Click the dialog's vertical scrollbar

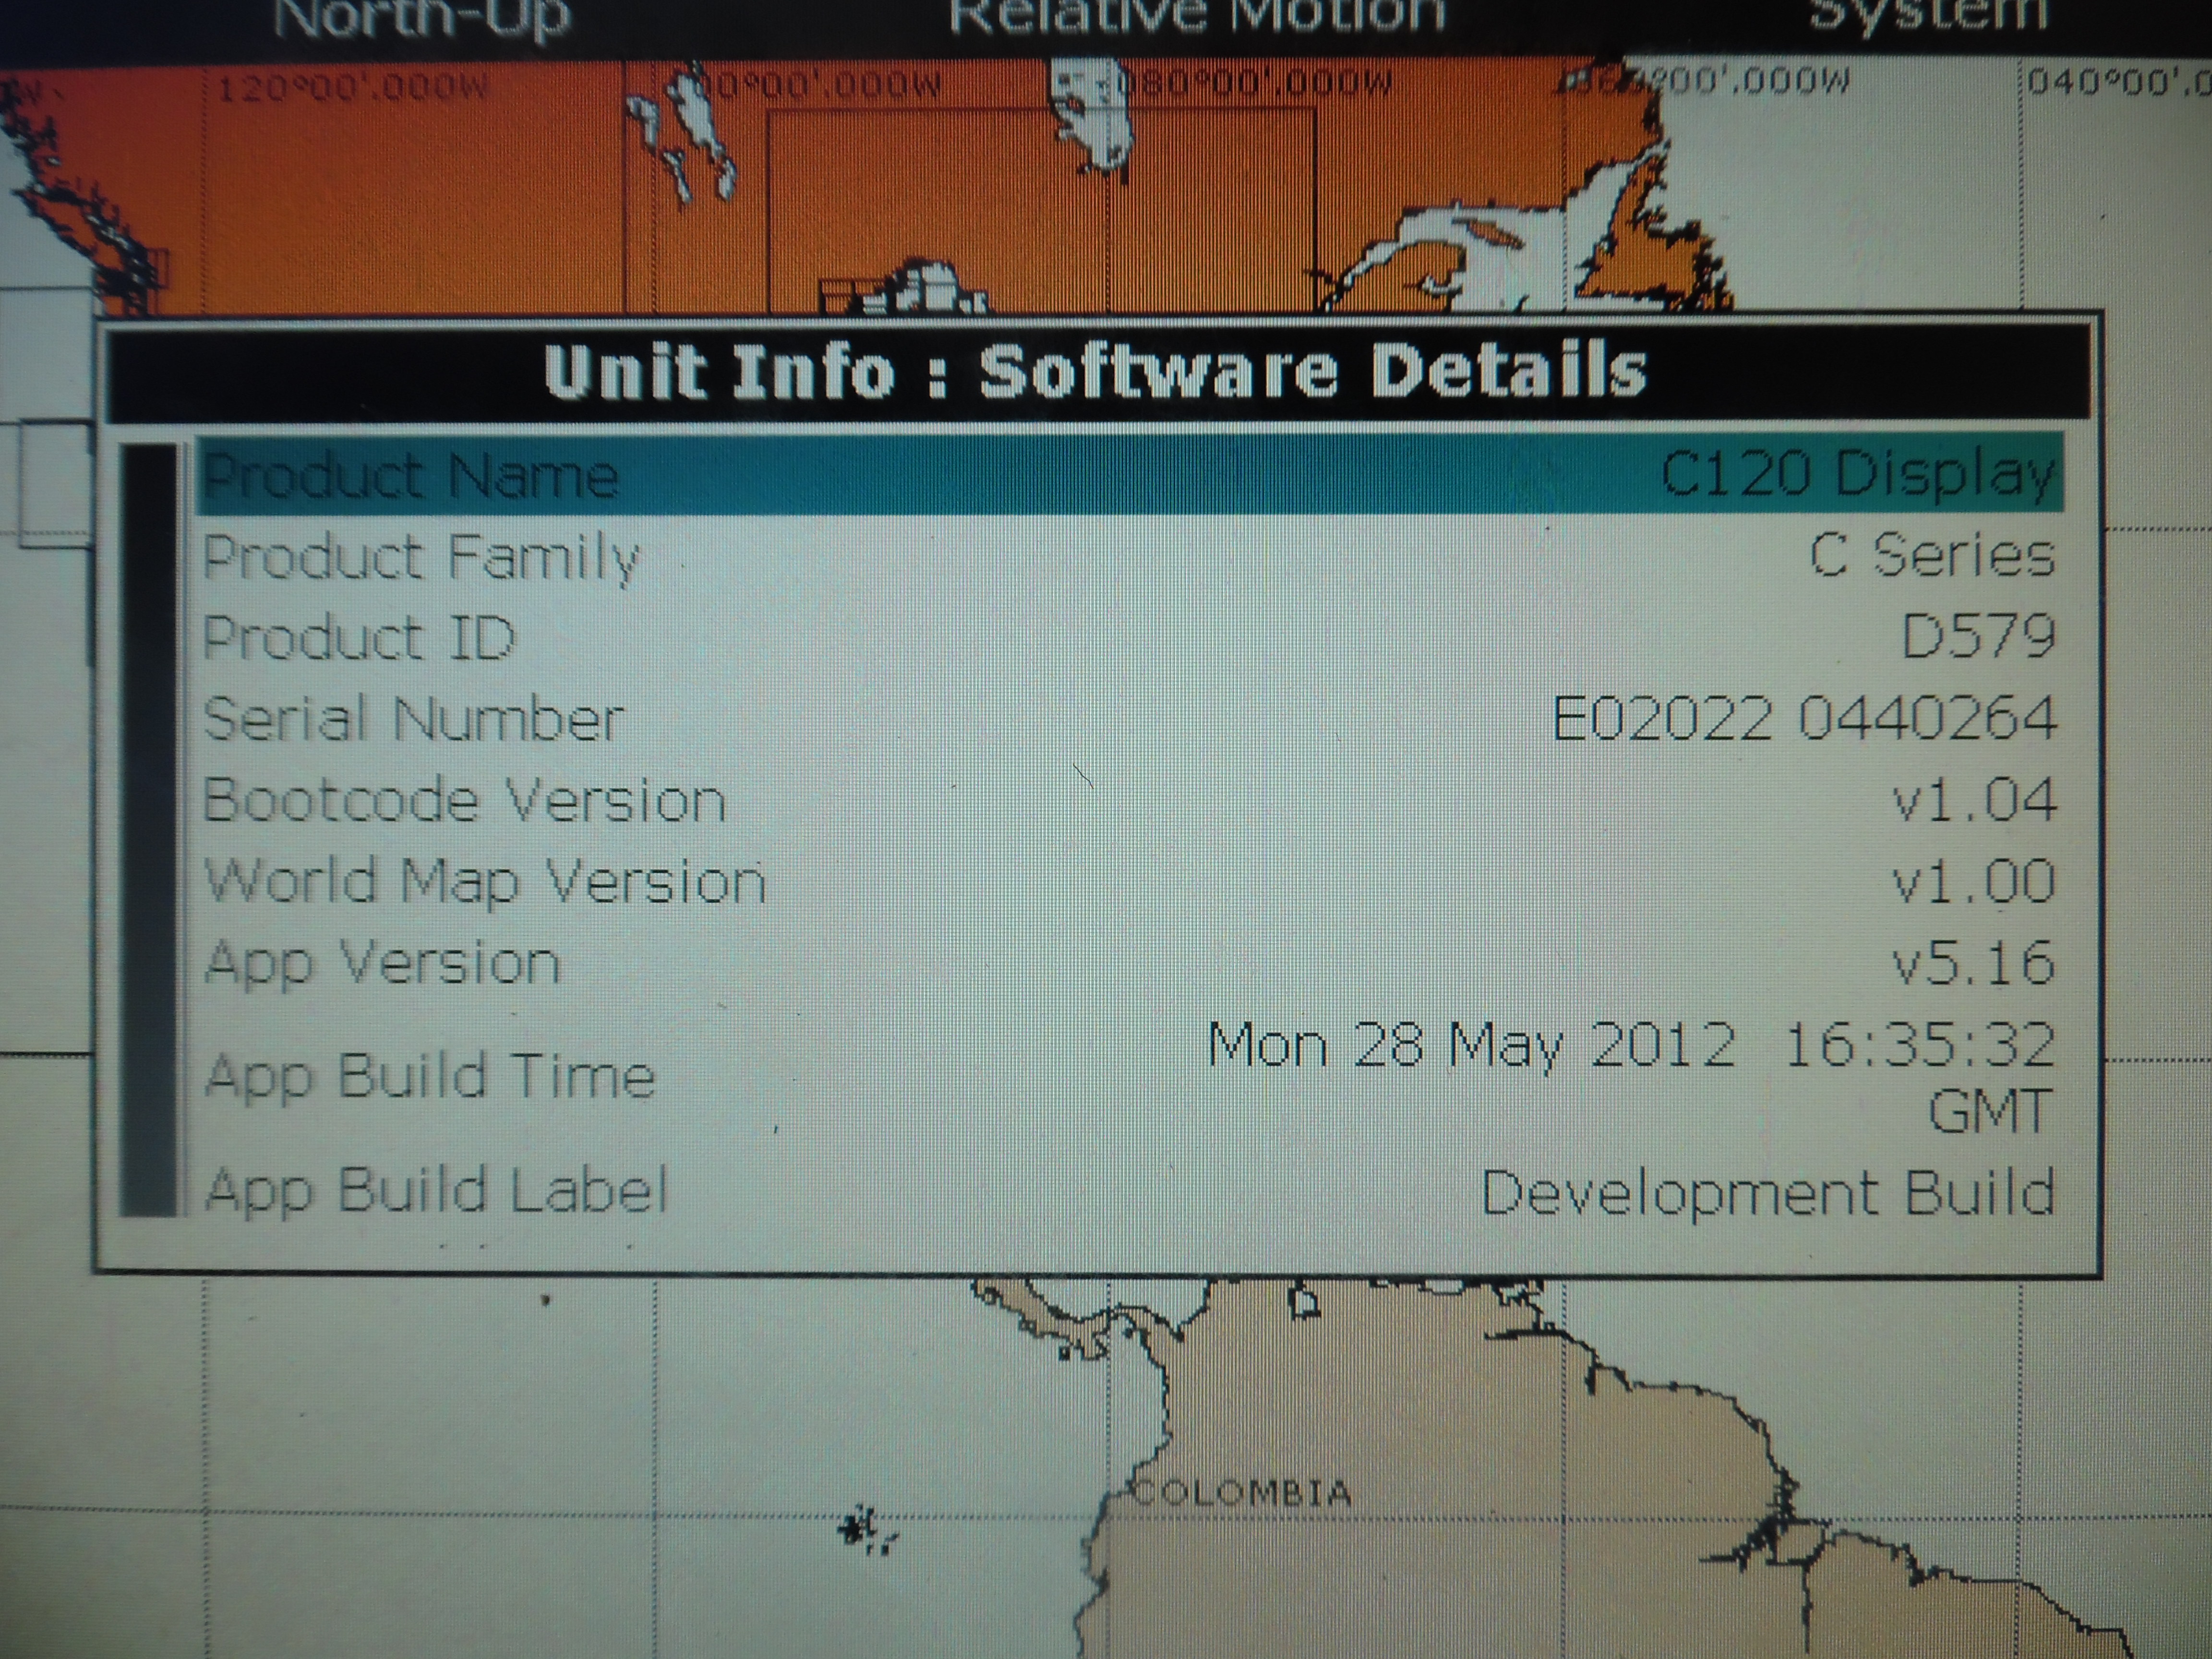pyautogui.click(x=149, y=829)
